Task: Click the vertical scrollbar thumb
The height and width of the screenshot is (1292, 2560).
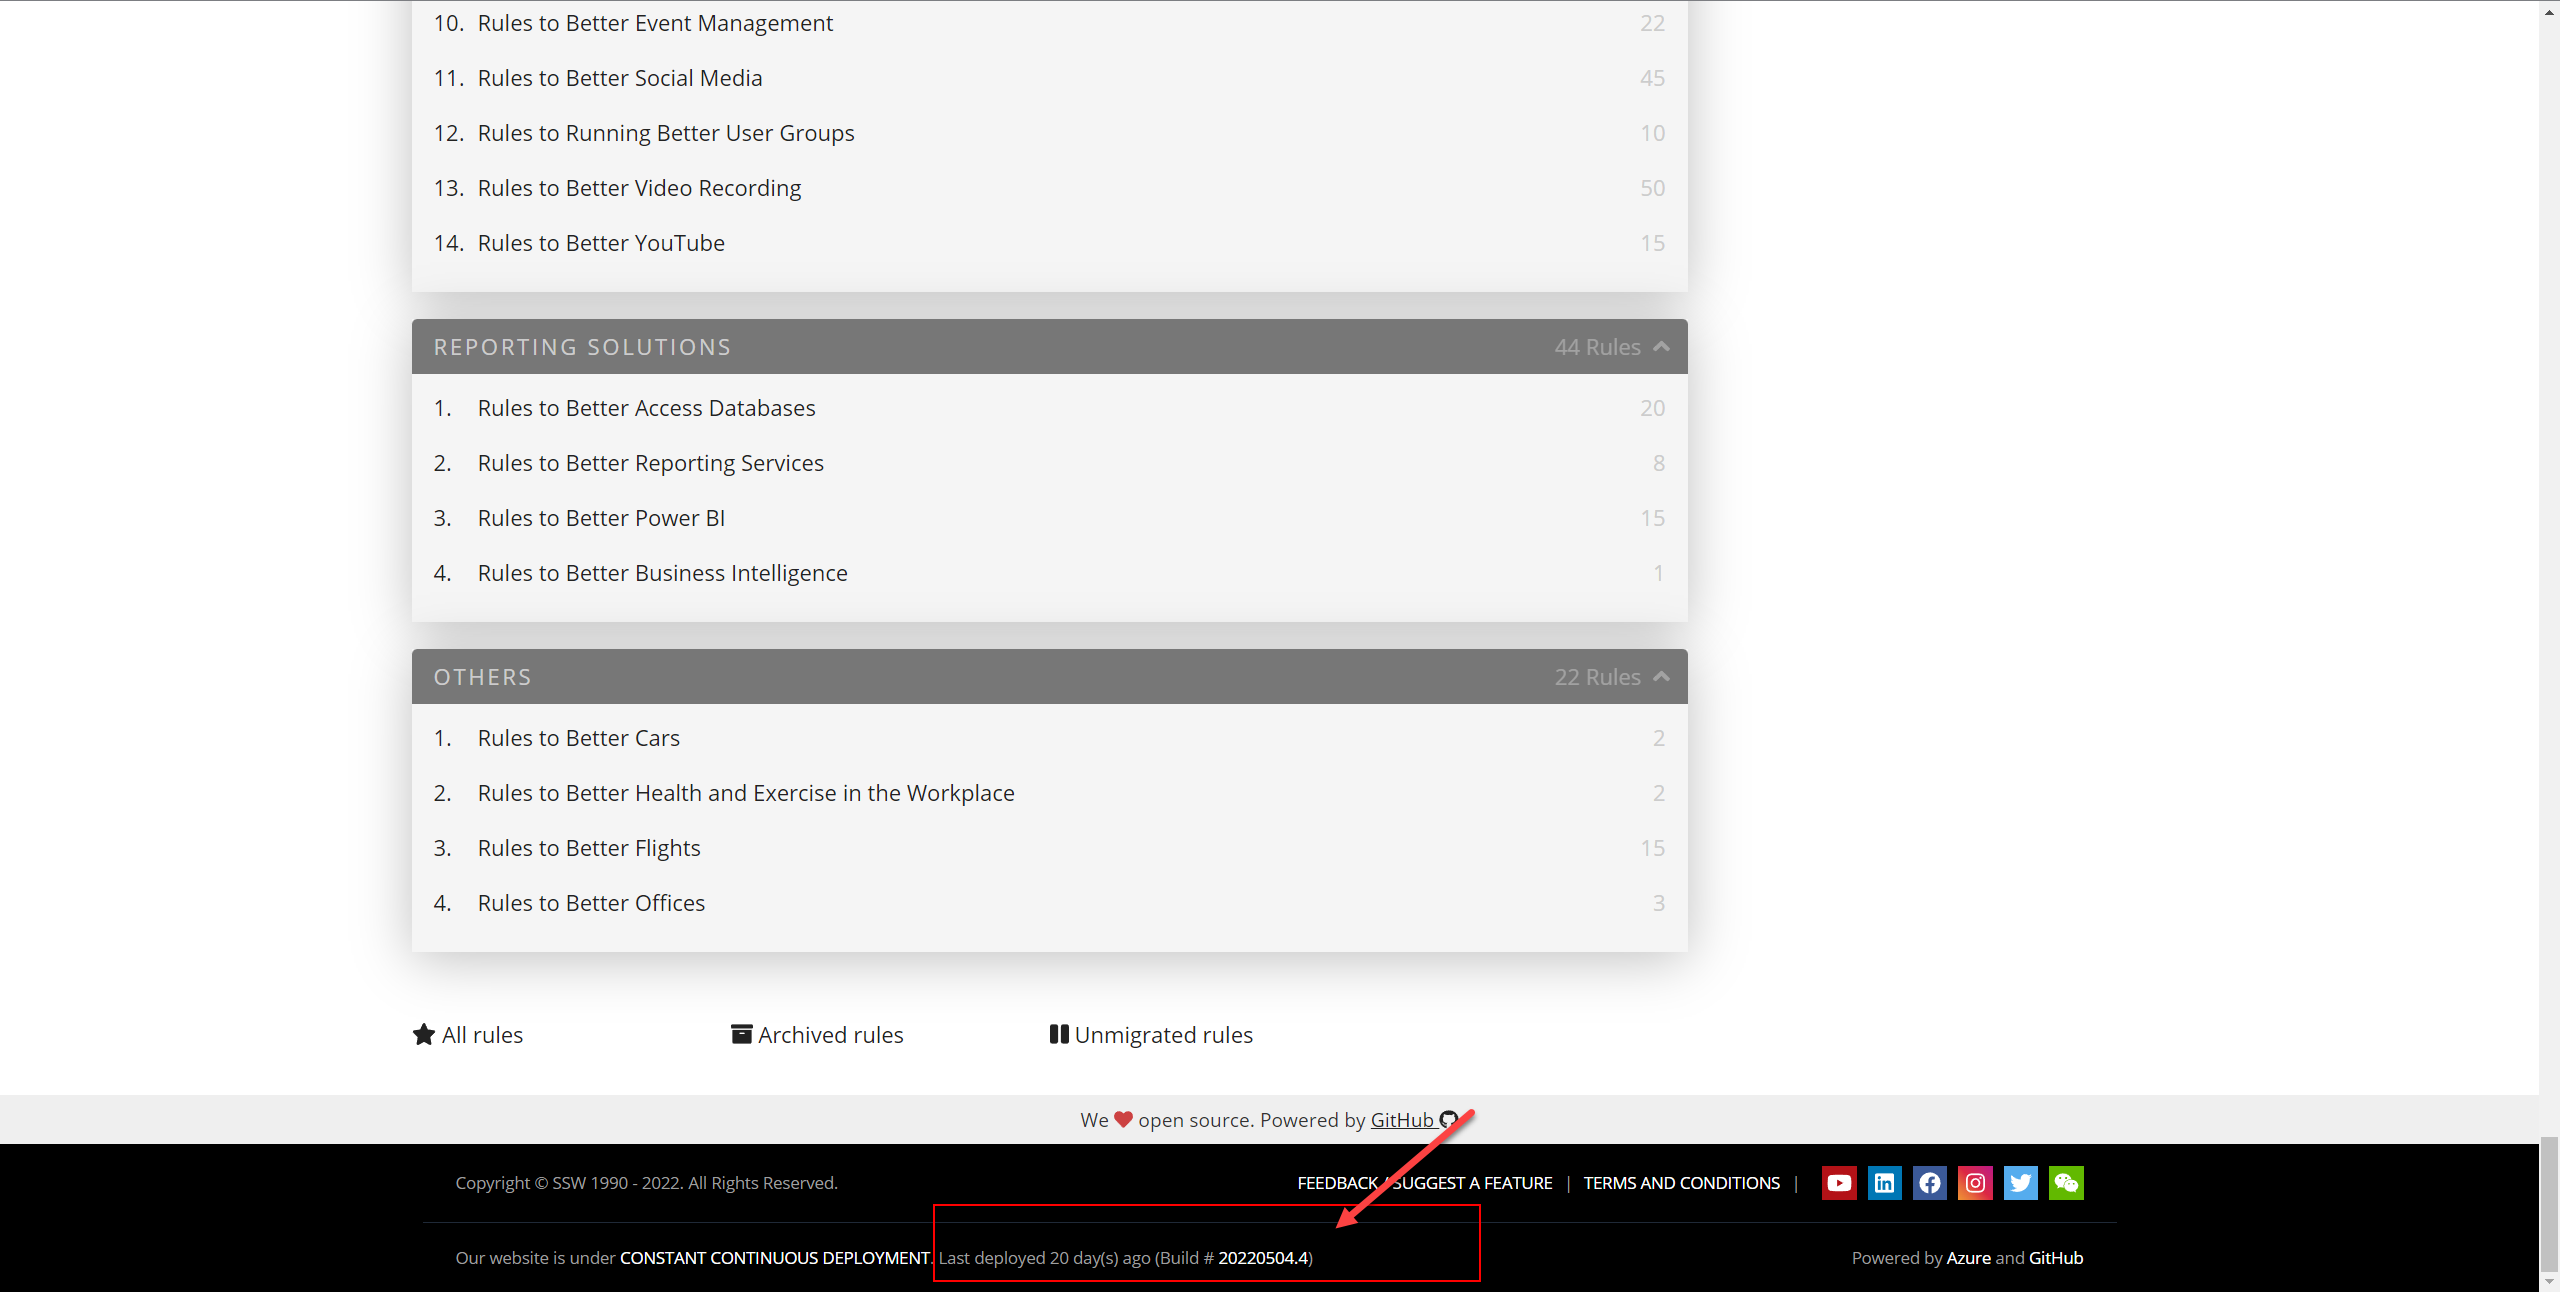Action: point(2549,1202)
